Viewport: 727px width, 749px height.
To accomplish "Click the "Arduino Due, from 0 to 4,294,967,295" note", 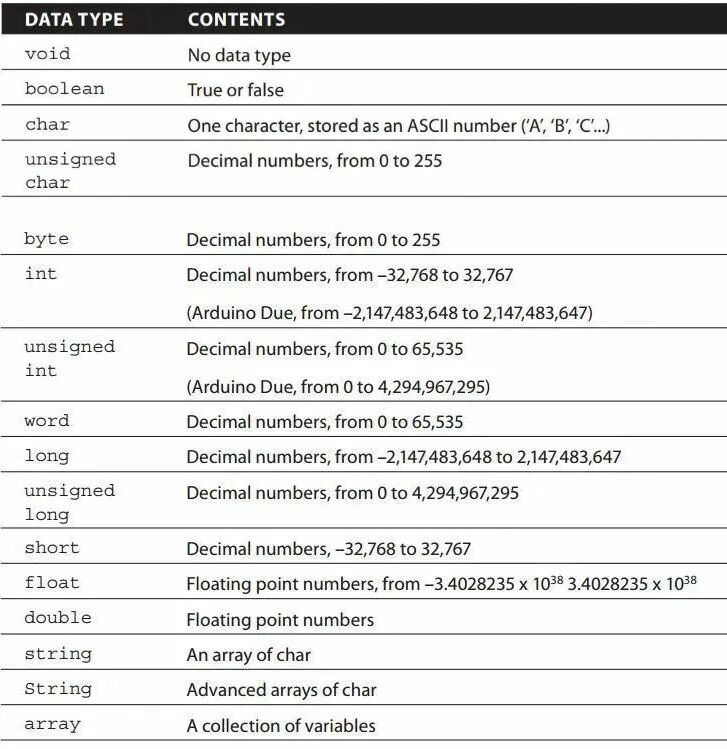I will pyautogui.click(x=338, y=386).
